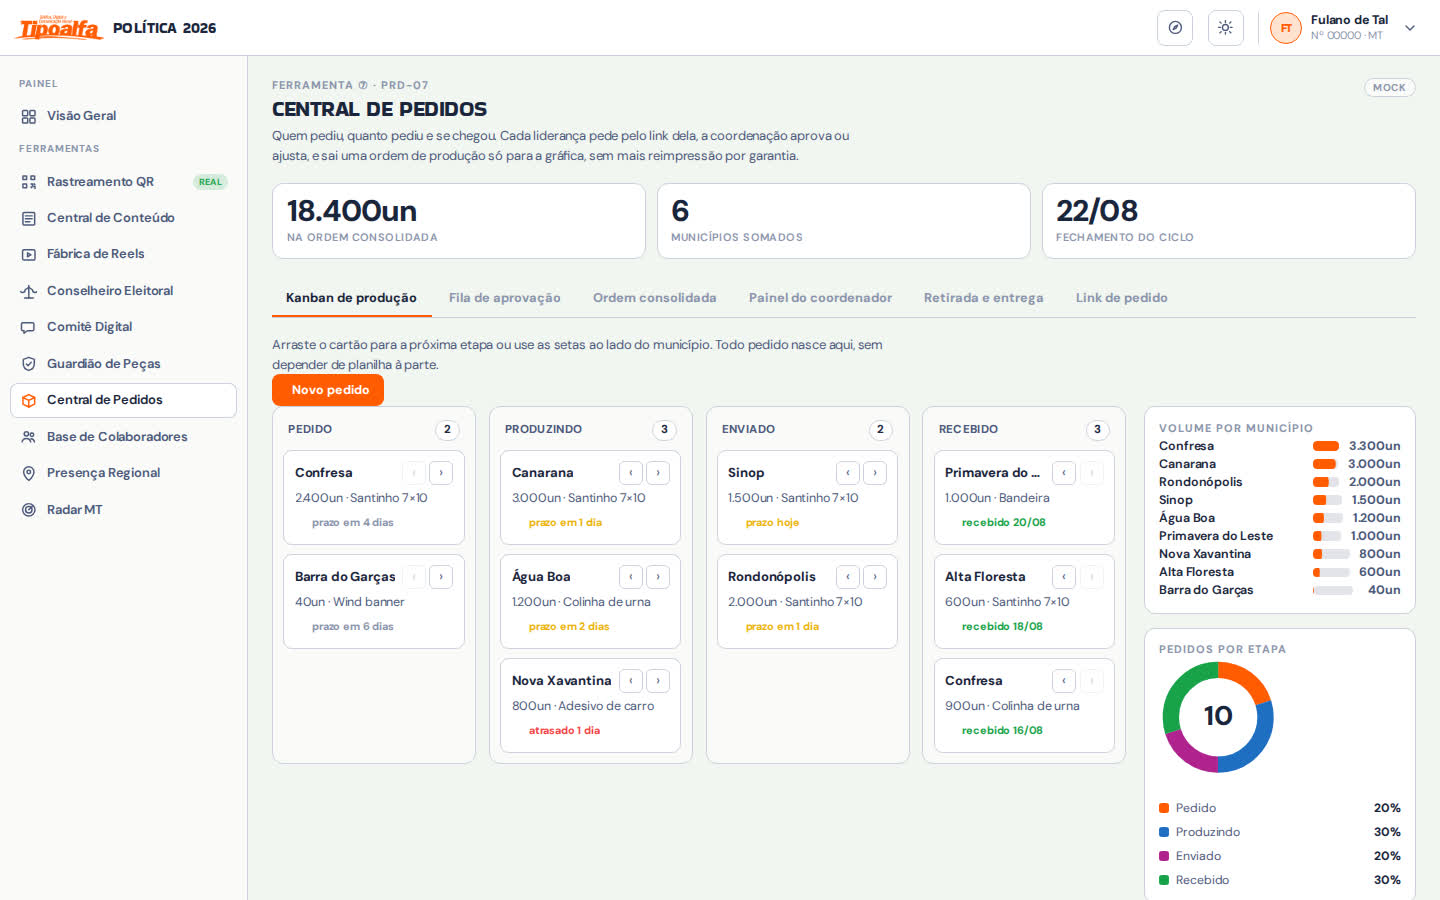1440x900 pixels.
Task: Move Barra do Garças card forward
Action: click(x=441, y=577)
